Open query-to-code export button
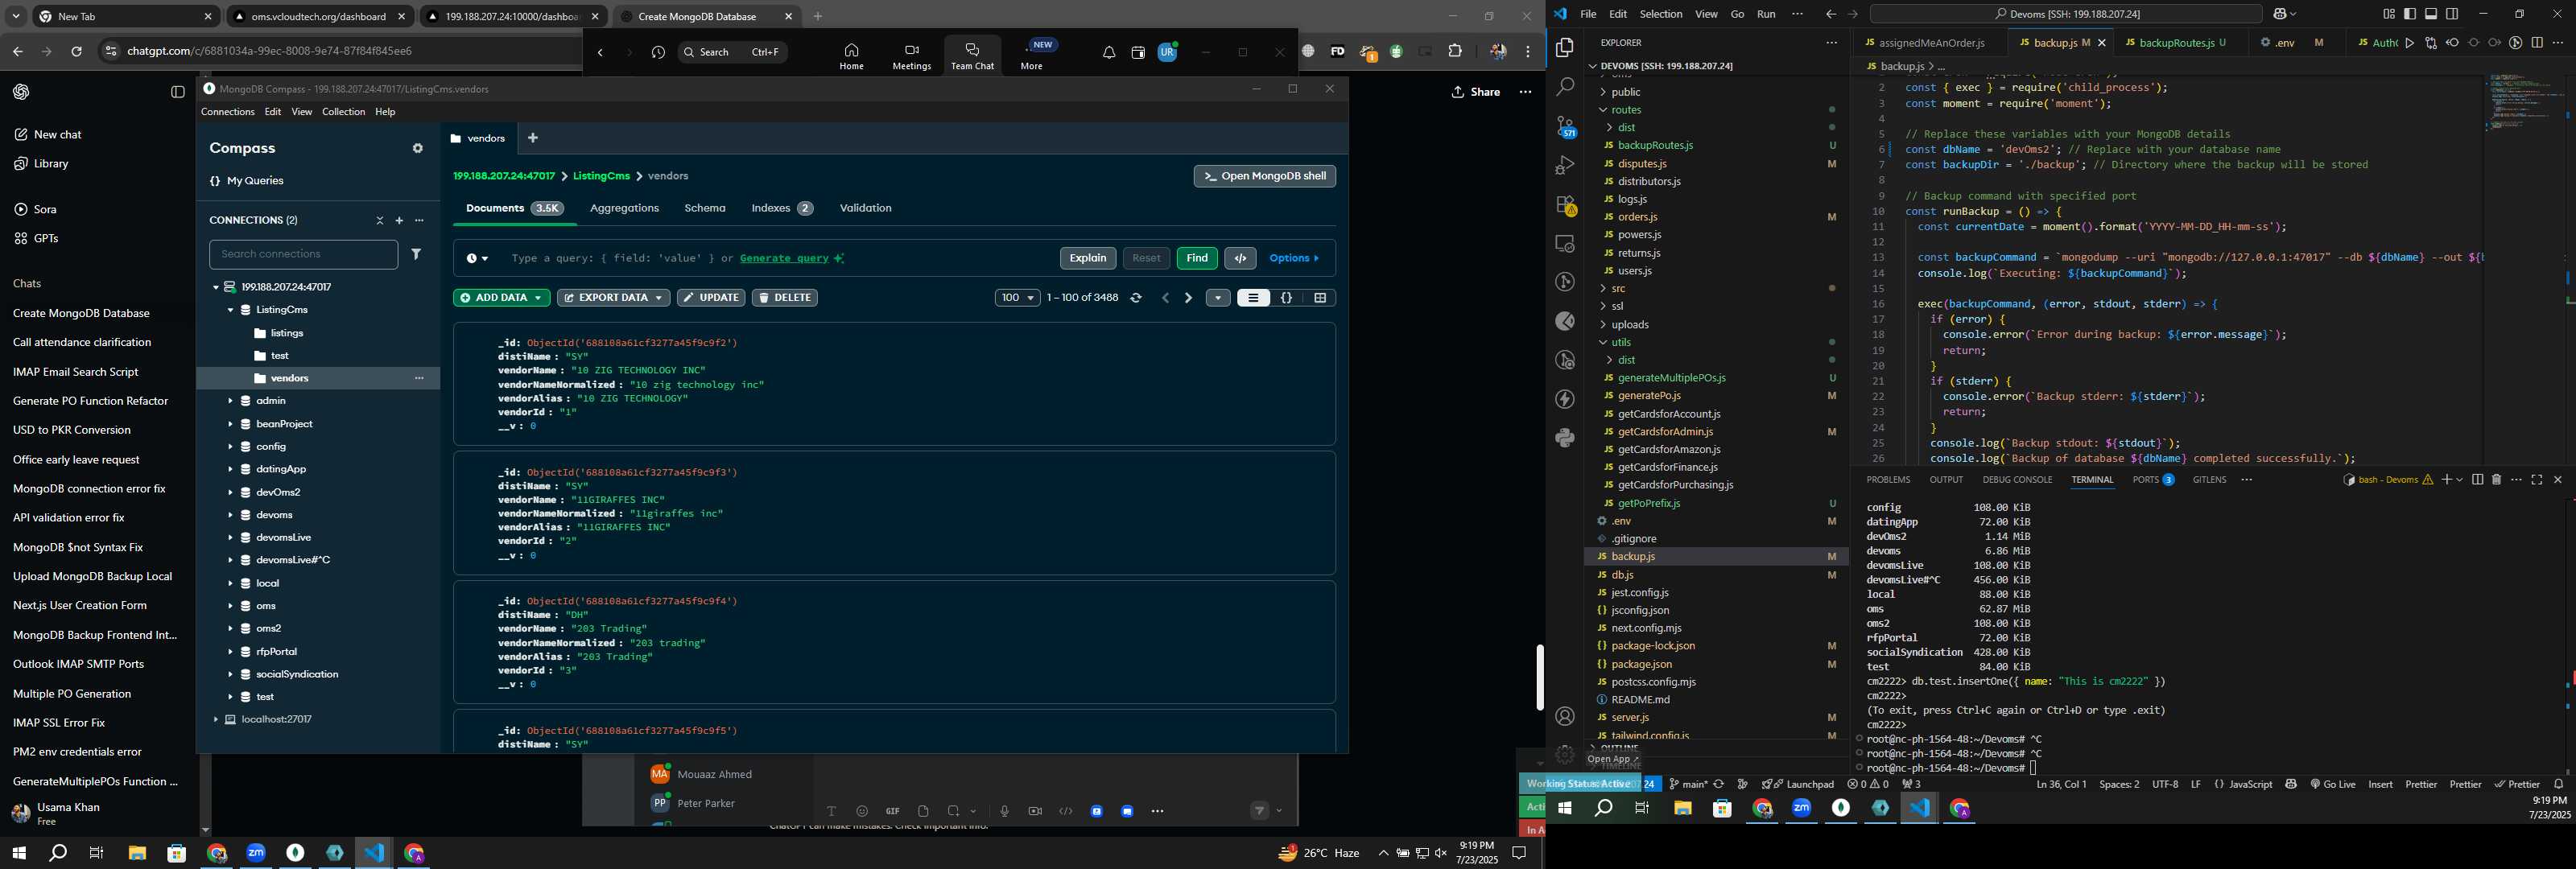The height and width of the screenshot is (869, 2576). tap(1241, 258)
